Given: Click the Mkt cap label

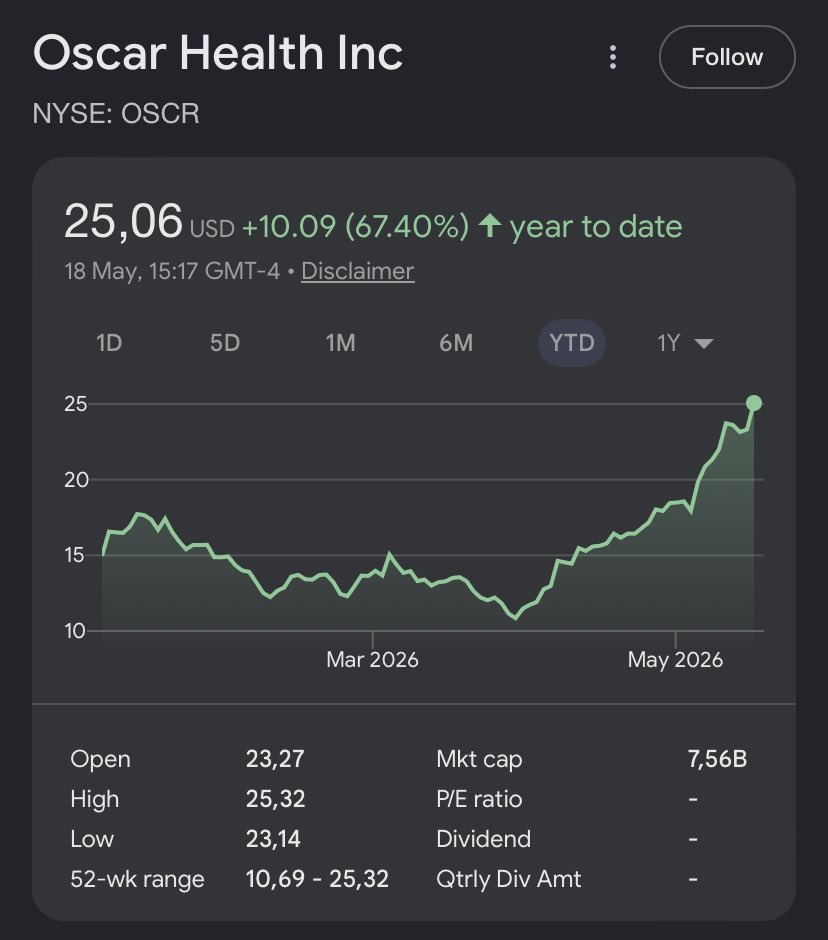Looking at the screenshot, I should click(x=479, y=759).
